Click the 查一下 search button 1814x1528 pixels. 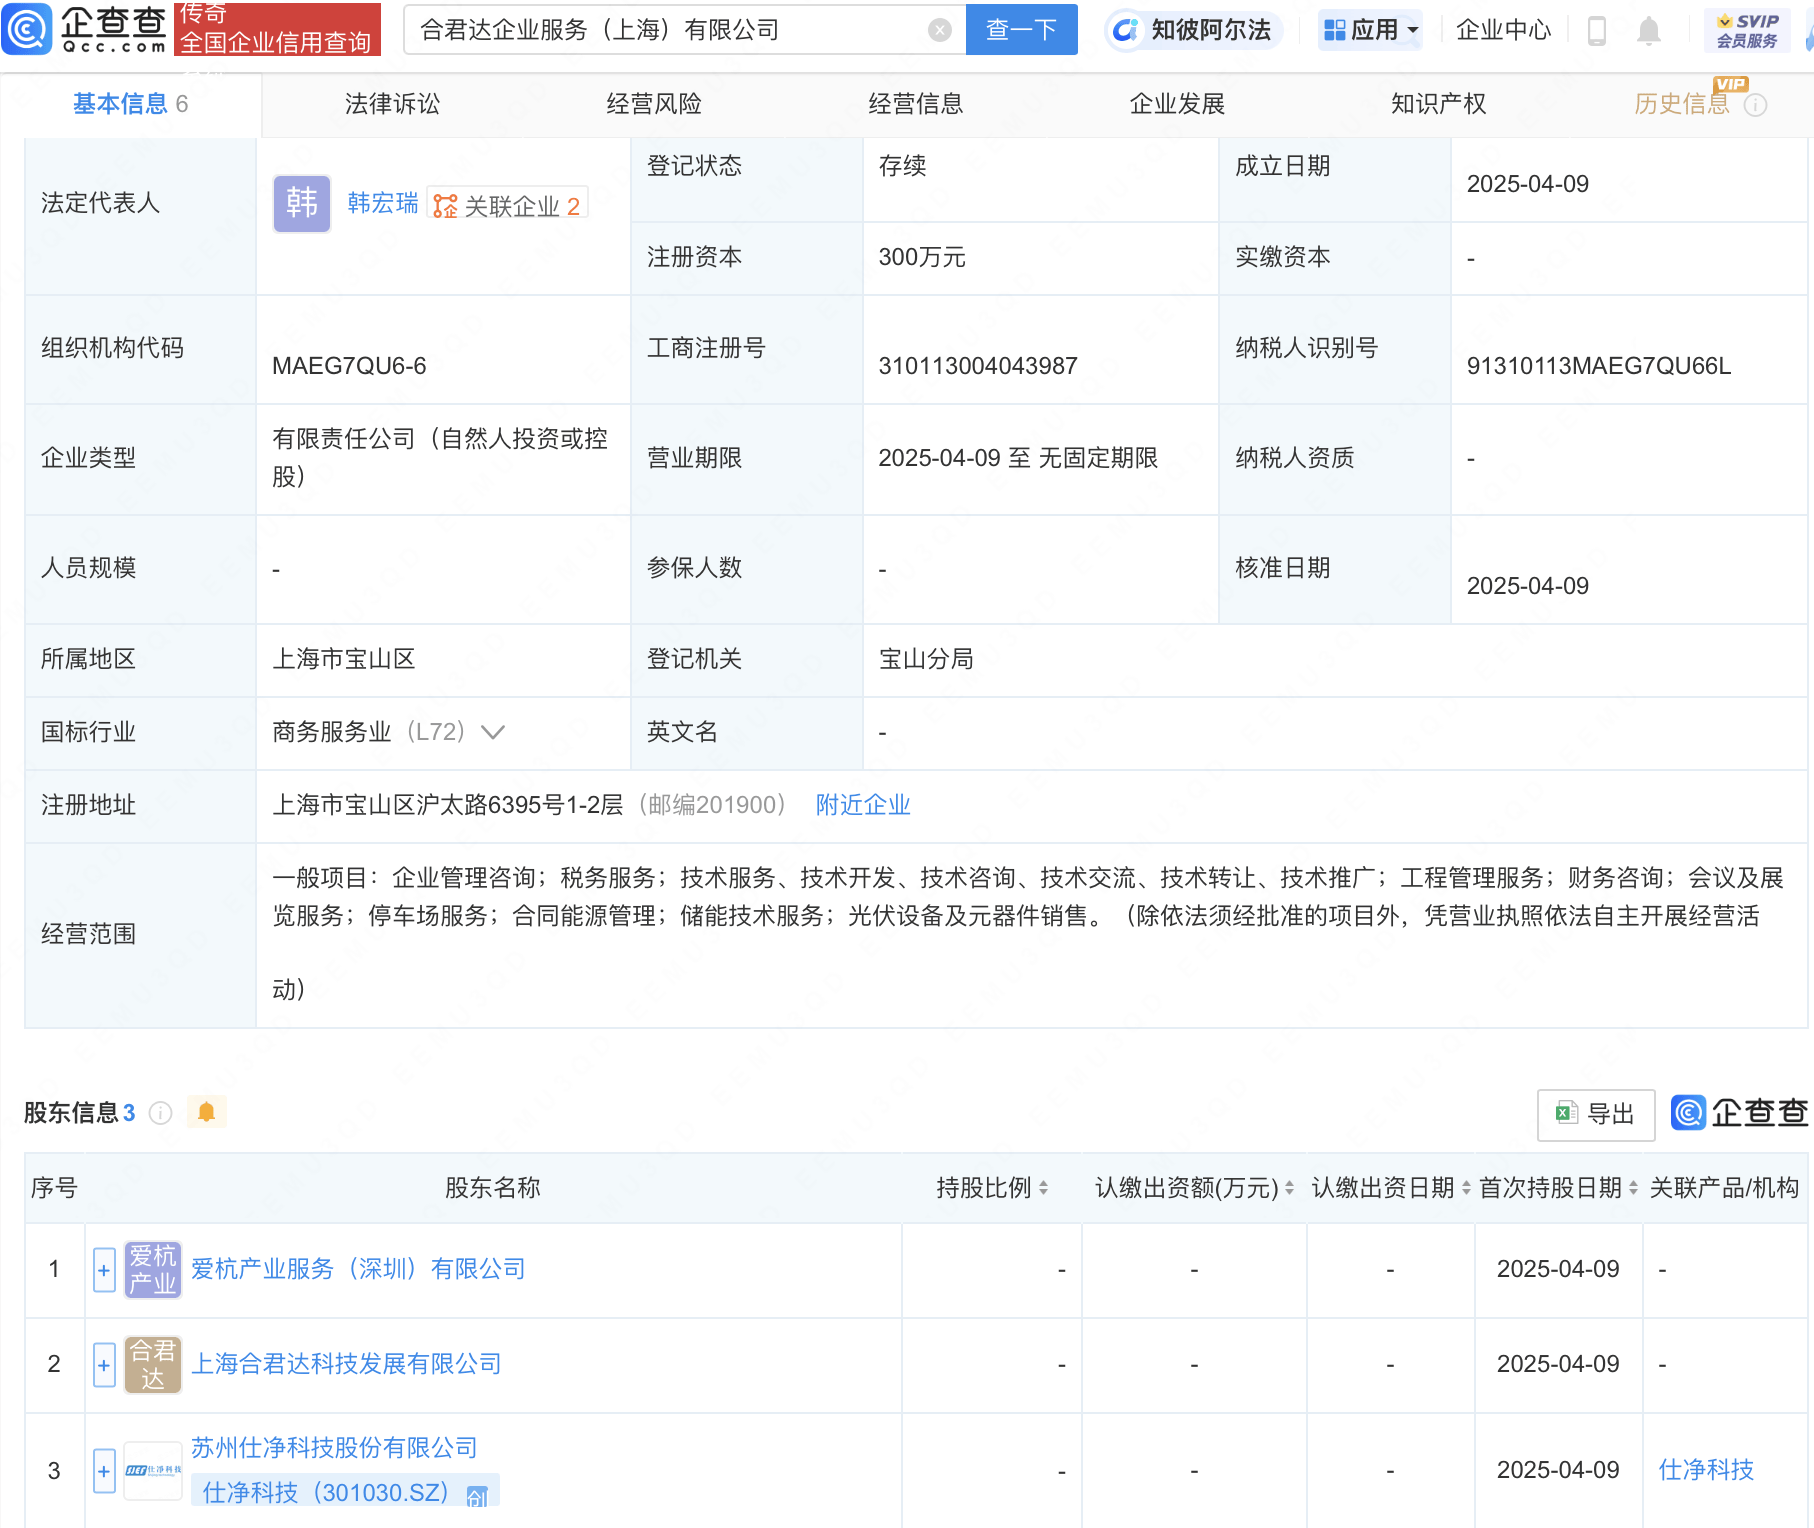[x=1021, y=30]
